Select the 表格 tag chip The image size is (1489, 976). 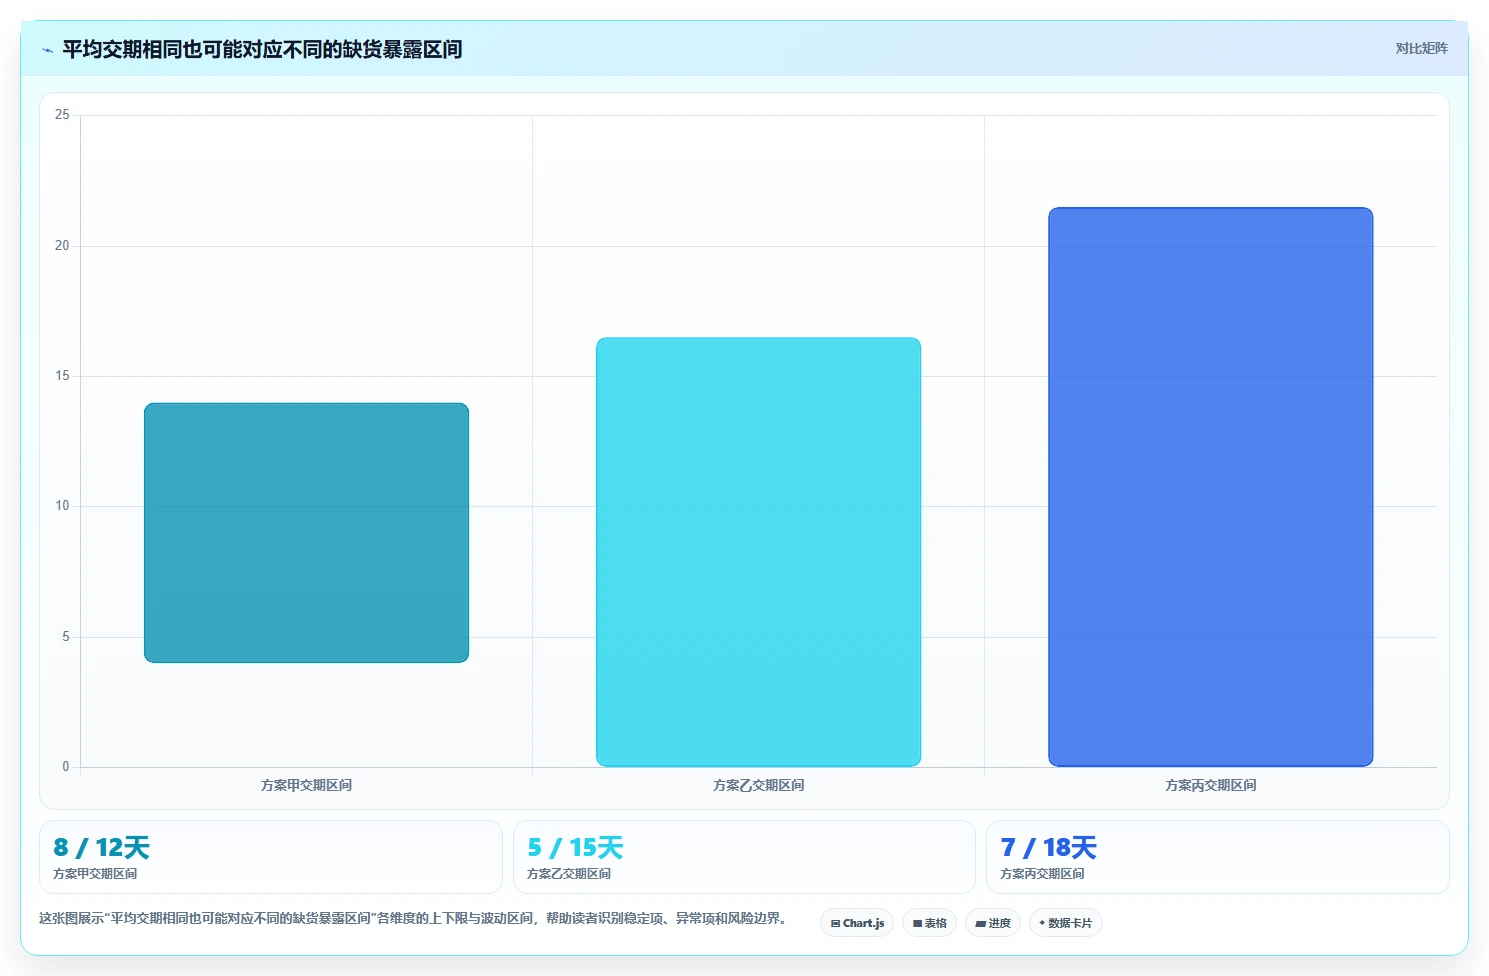point(929,923)
